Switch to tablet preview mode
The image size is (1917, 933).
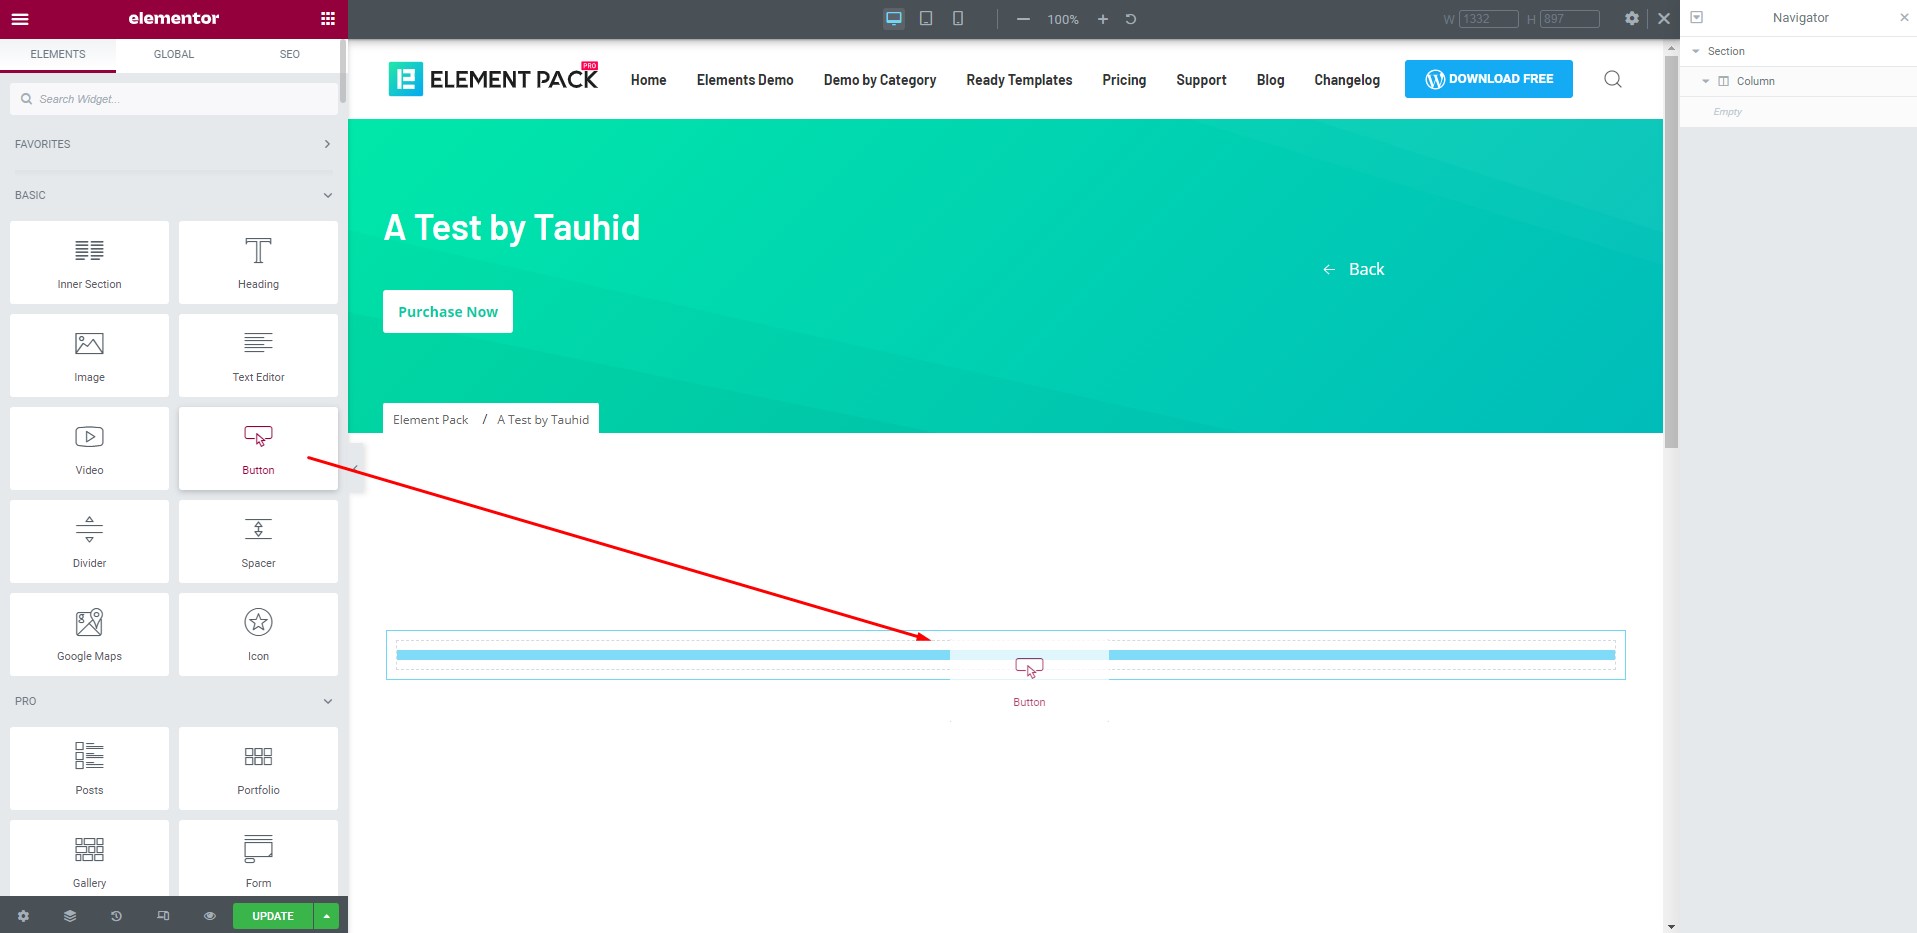pos(926,19)
